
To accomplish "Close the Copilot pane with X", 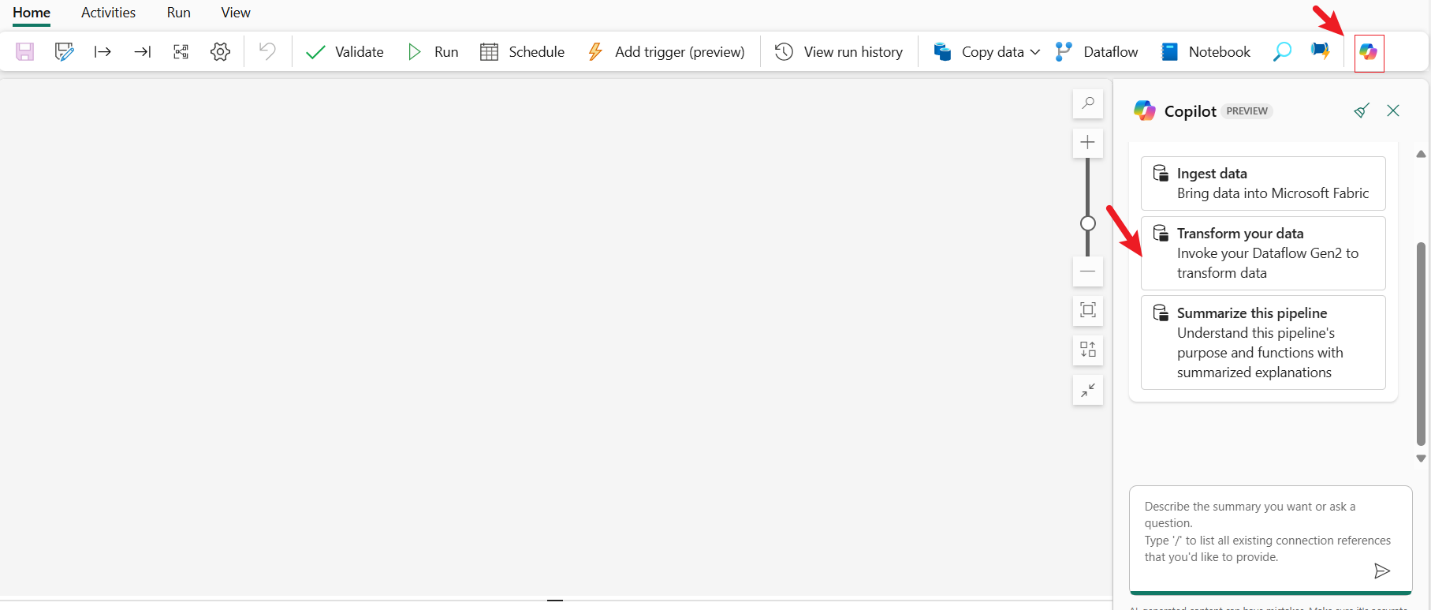I will [1393, 111].
